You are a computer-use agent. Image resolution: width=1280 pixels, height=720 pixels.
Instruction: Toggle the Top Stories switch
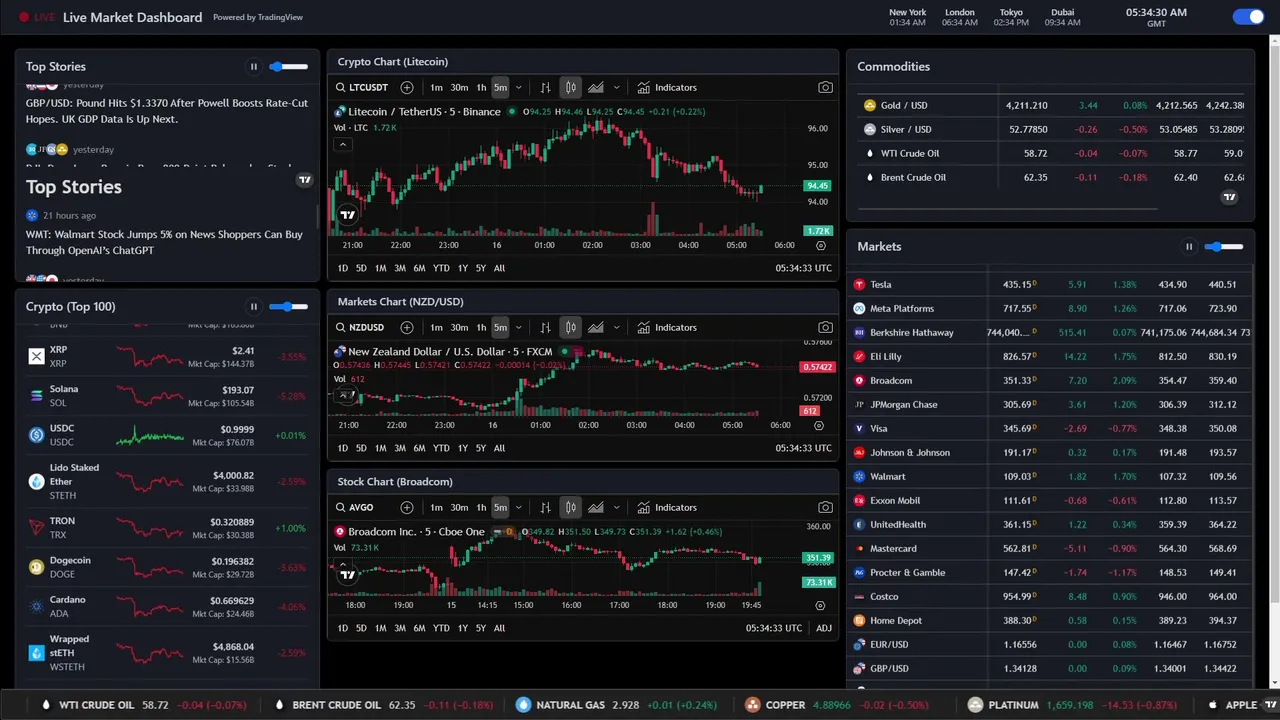[288, 67]
